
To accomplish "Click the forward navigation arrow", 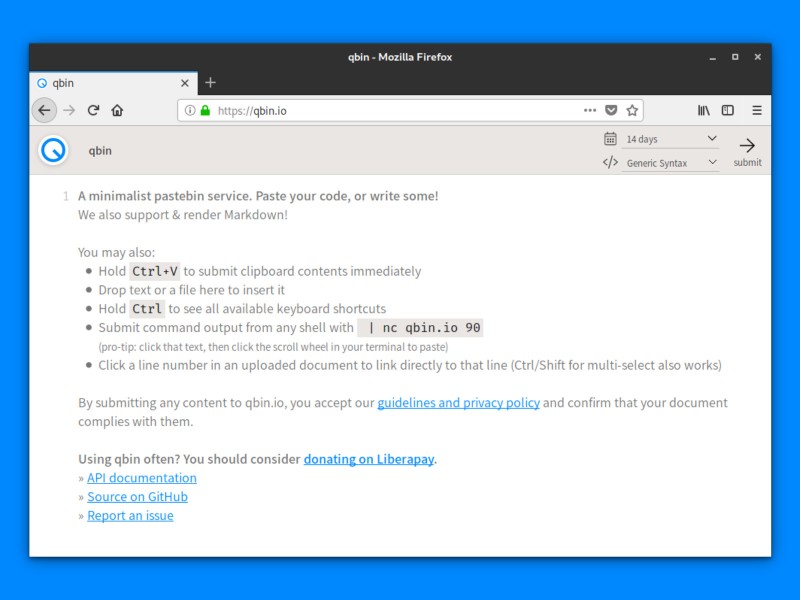I will (x=69, y=110).
